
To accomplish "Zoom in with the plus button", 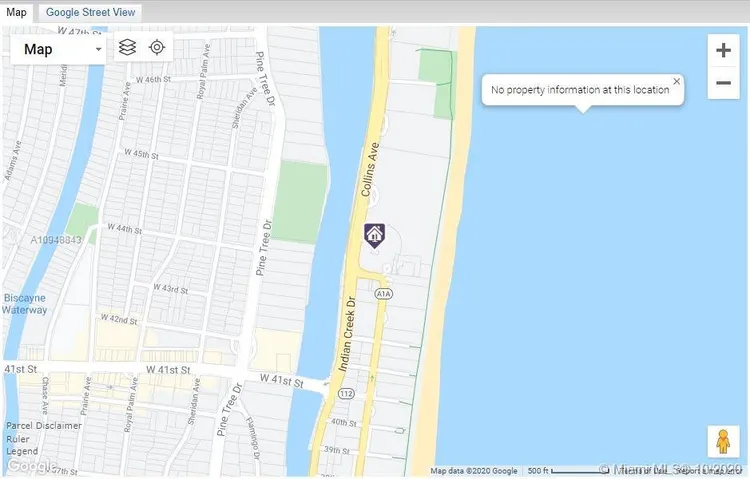I will 723,50.
